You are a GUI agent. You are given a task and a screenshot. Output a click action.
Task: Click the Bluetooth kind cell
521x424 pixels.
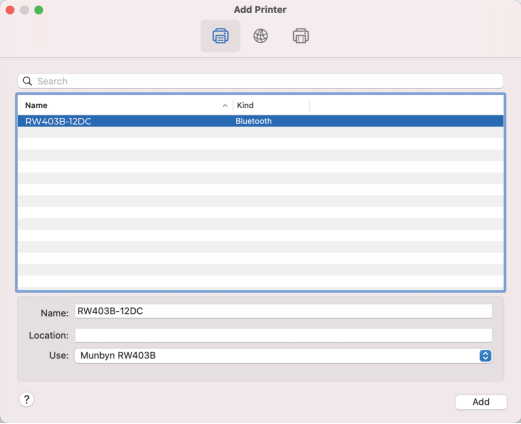[253, 121]
